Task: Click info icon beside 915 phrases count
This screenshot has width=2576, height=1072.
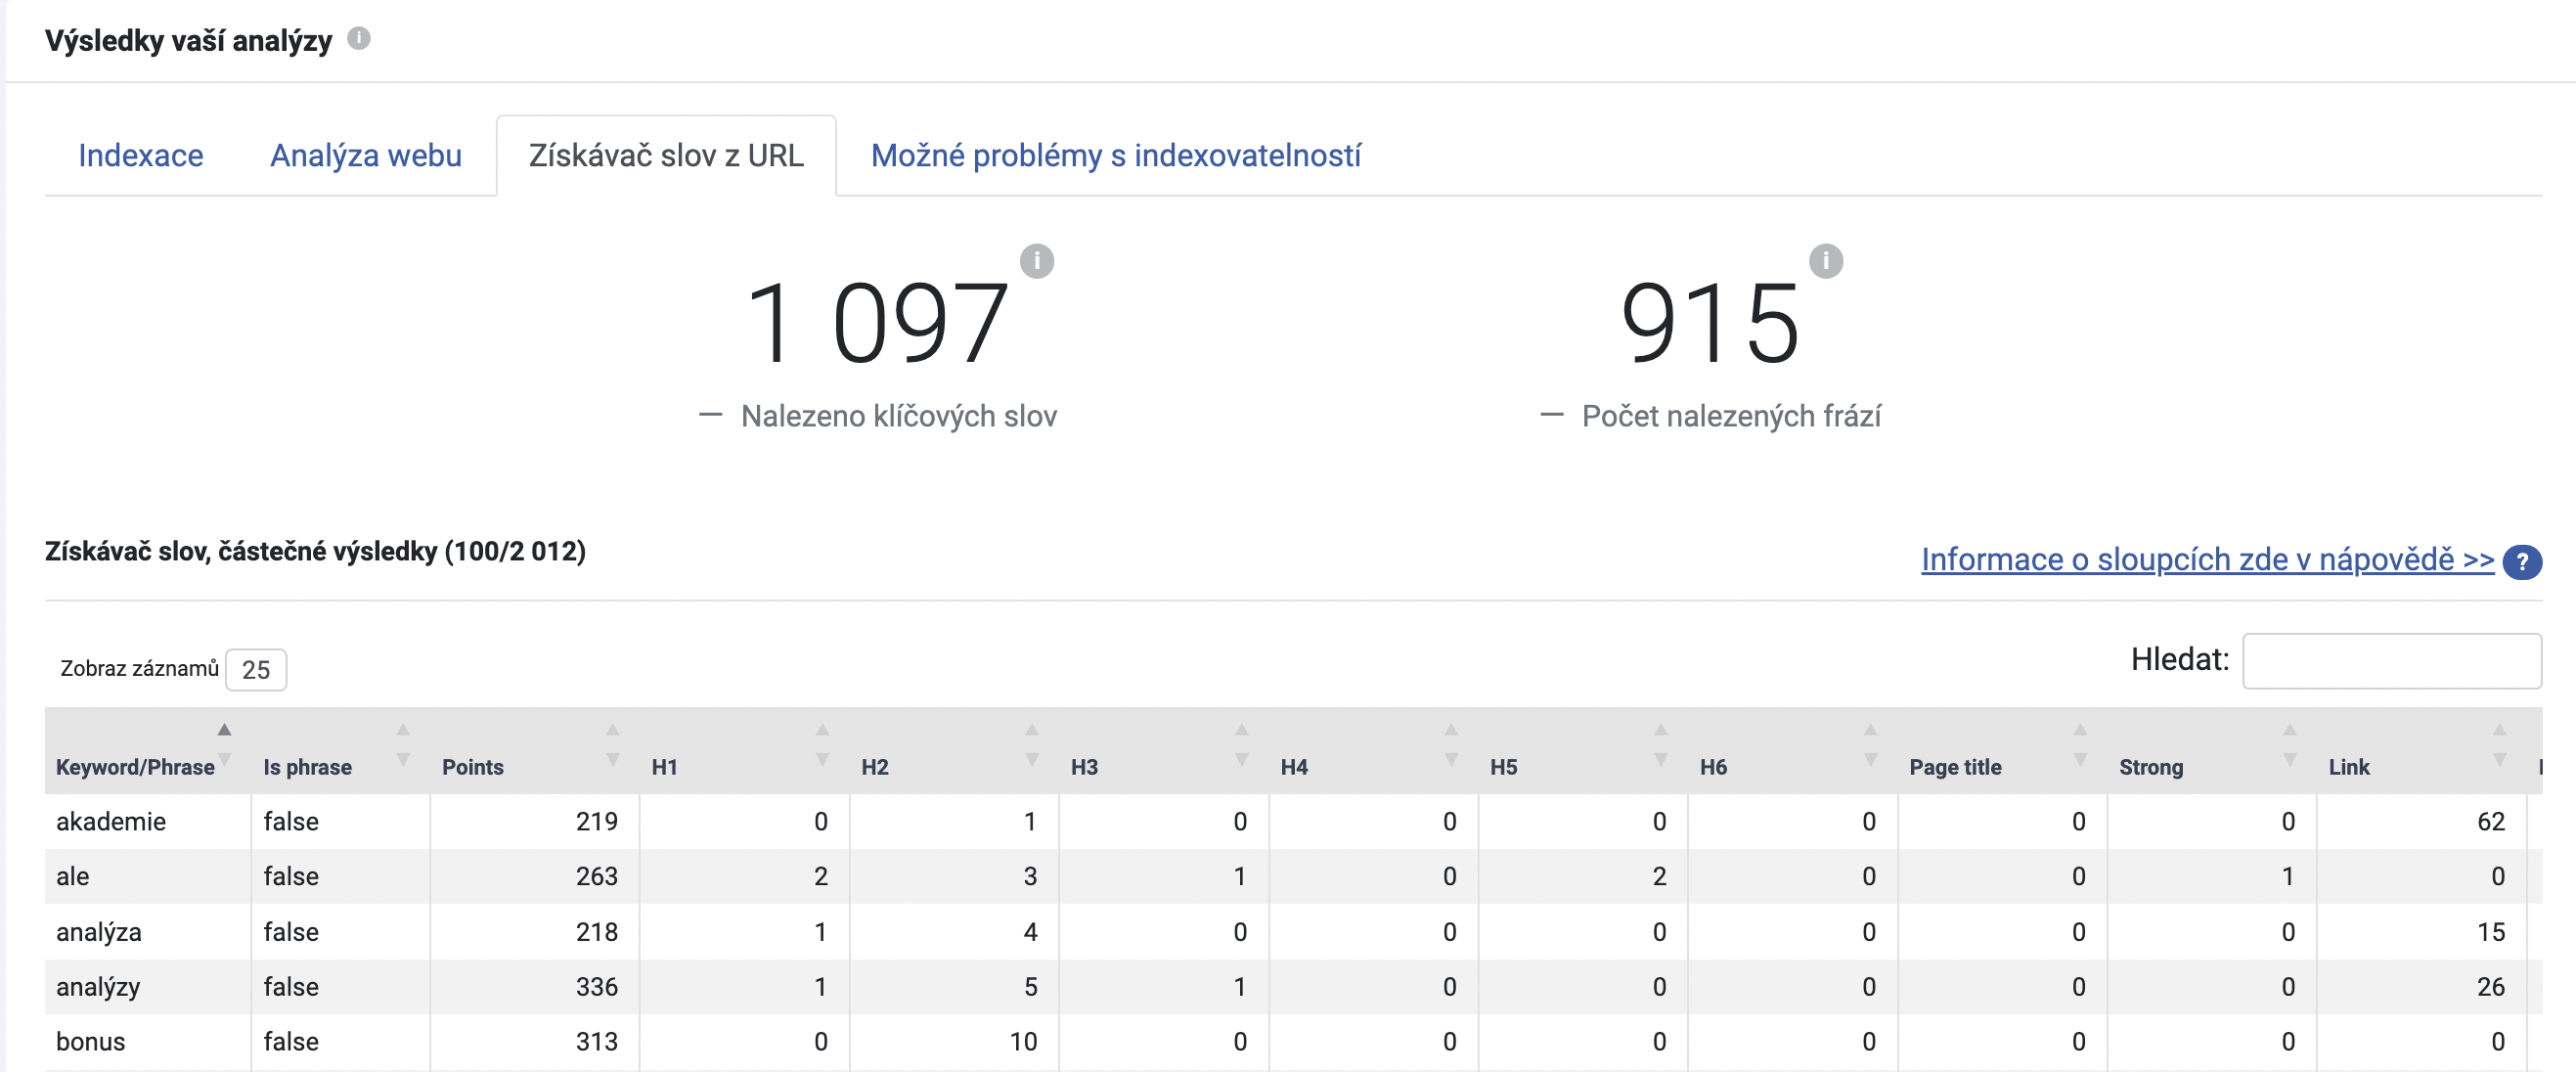Action: click(1826, 261)
